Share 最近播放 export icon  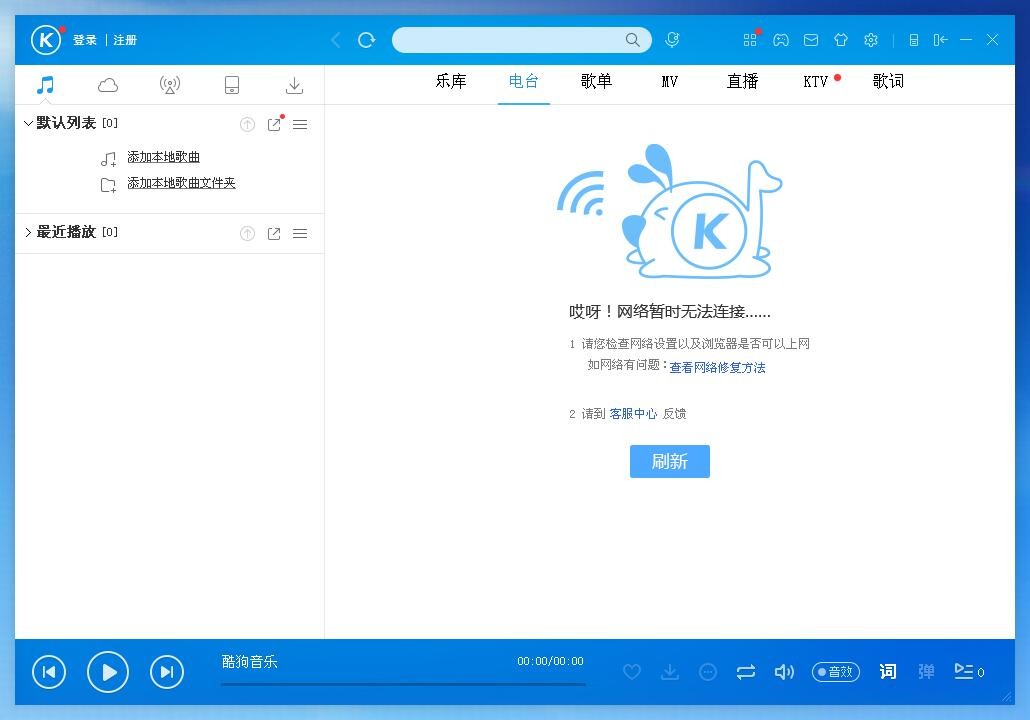[x=275, y=233]
